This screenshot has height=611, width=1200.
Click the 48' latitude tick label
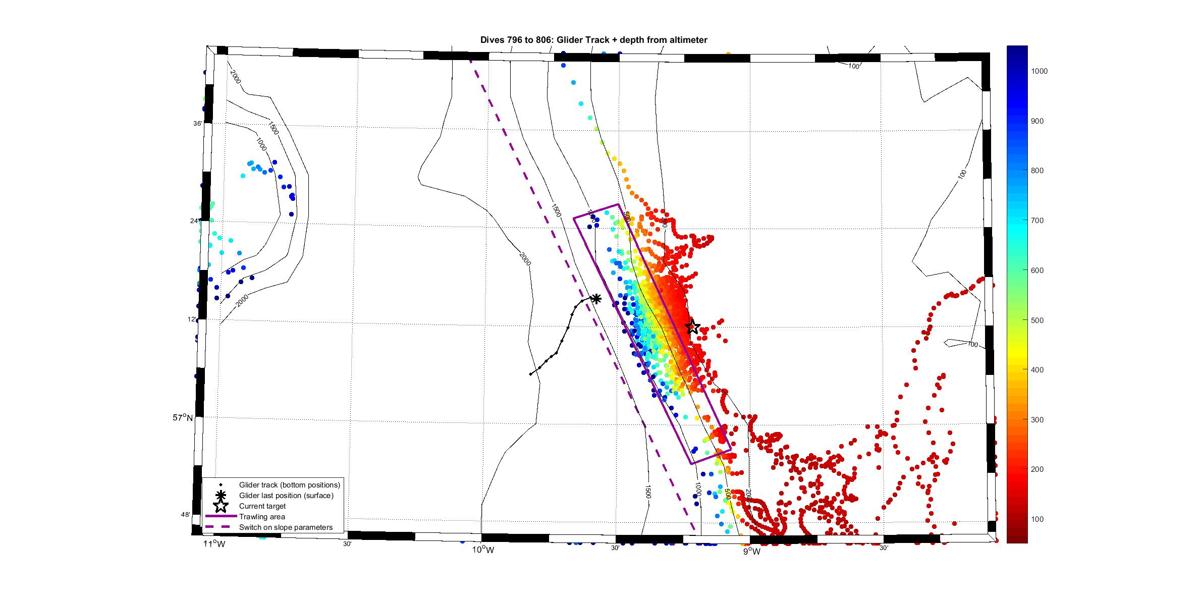(x=185, y=515)
